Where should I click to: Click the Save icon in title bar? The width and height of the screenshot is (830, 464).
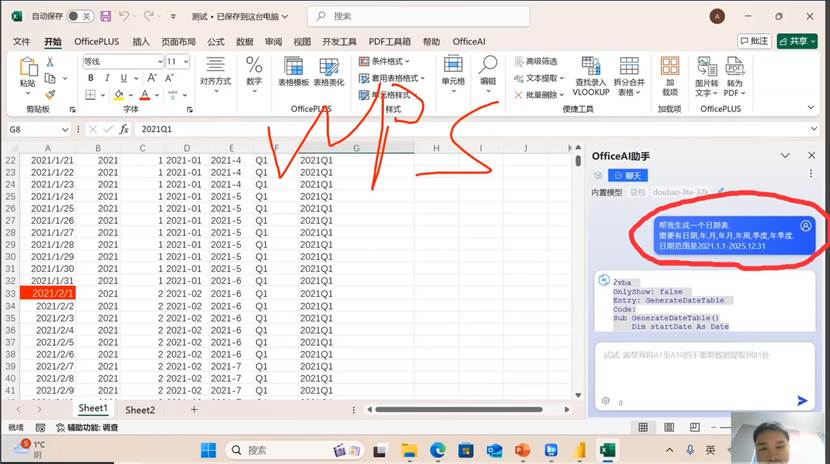(x=106, y=16)
